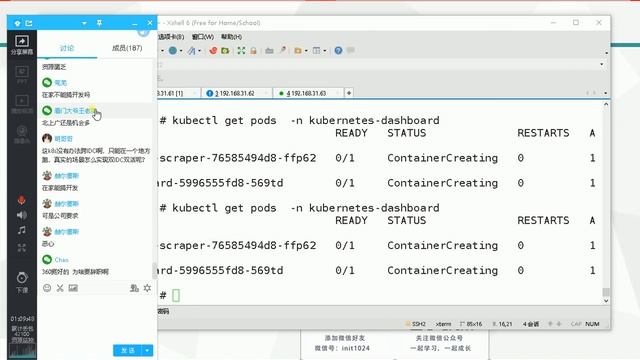This screenshot has height=360, width=640.
Task: Click the export icon in the chat title bar
Action: click(29, 23)
